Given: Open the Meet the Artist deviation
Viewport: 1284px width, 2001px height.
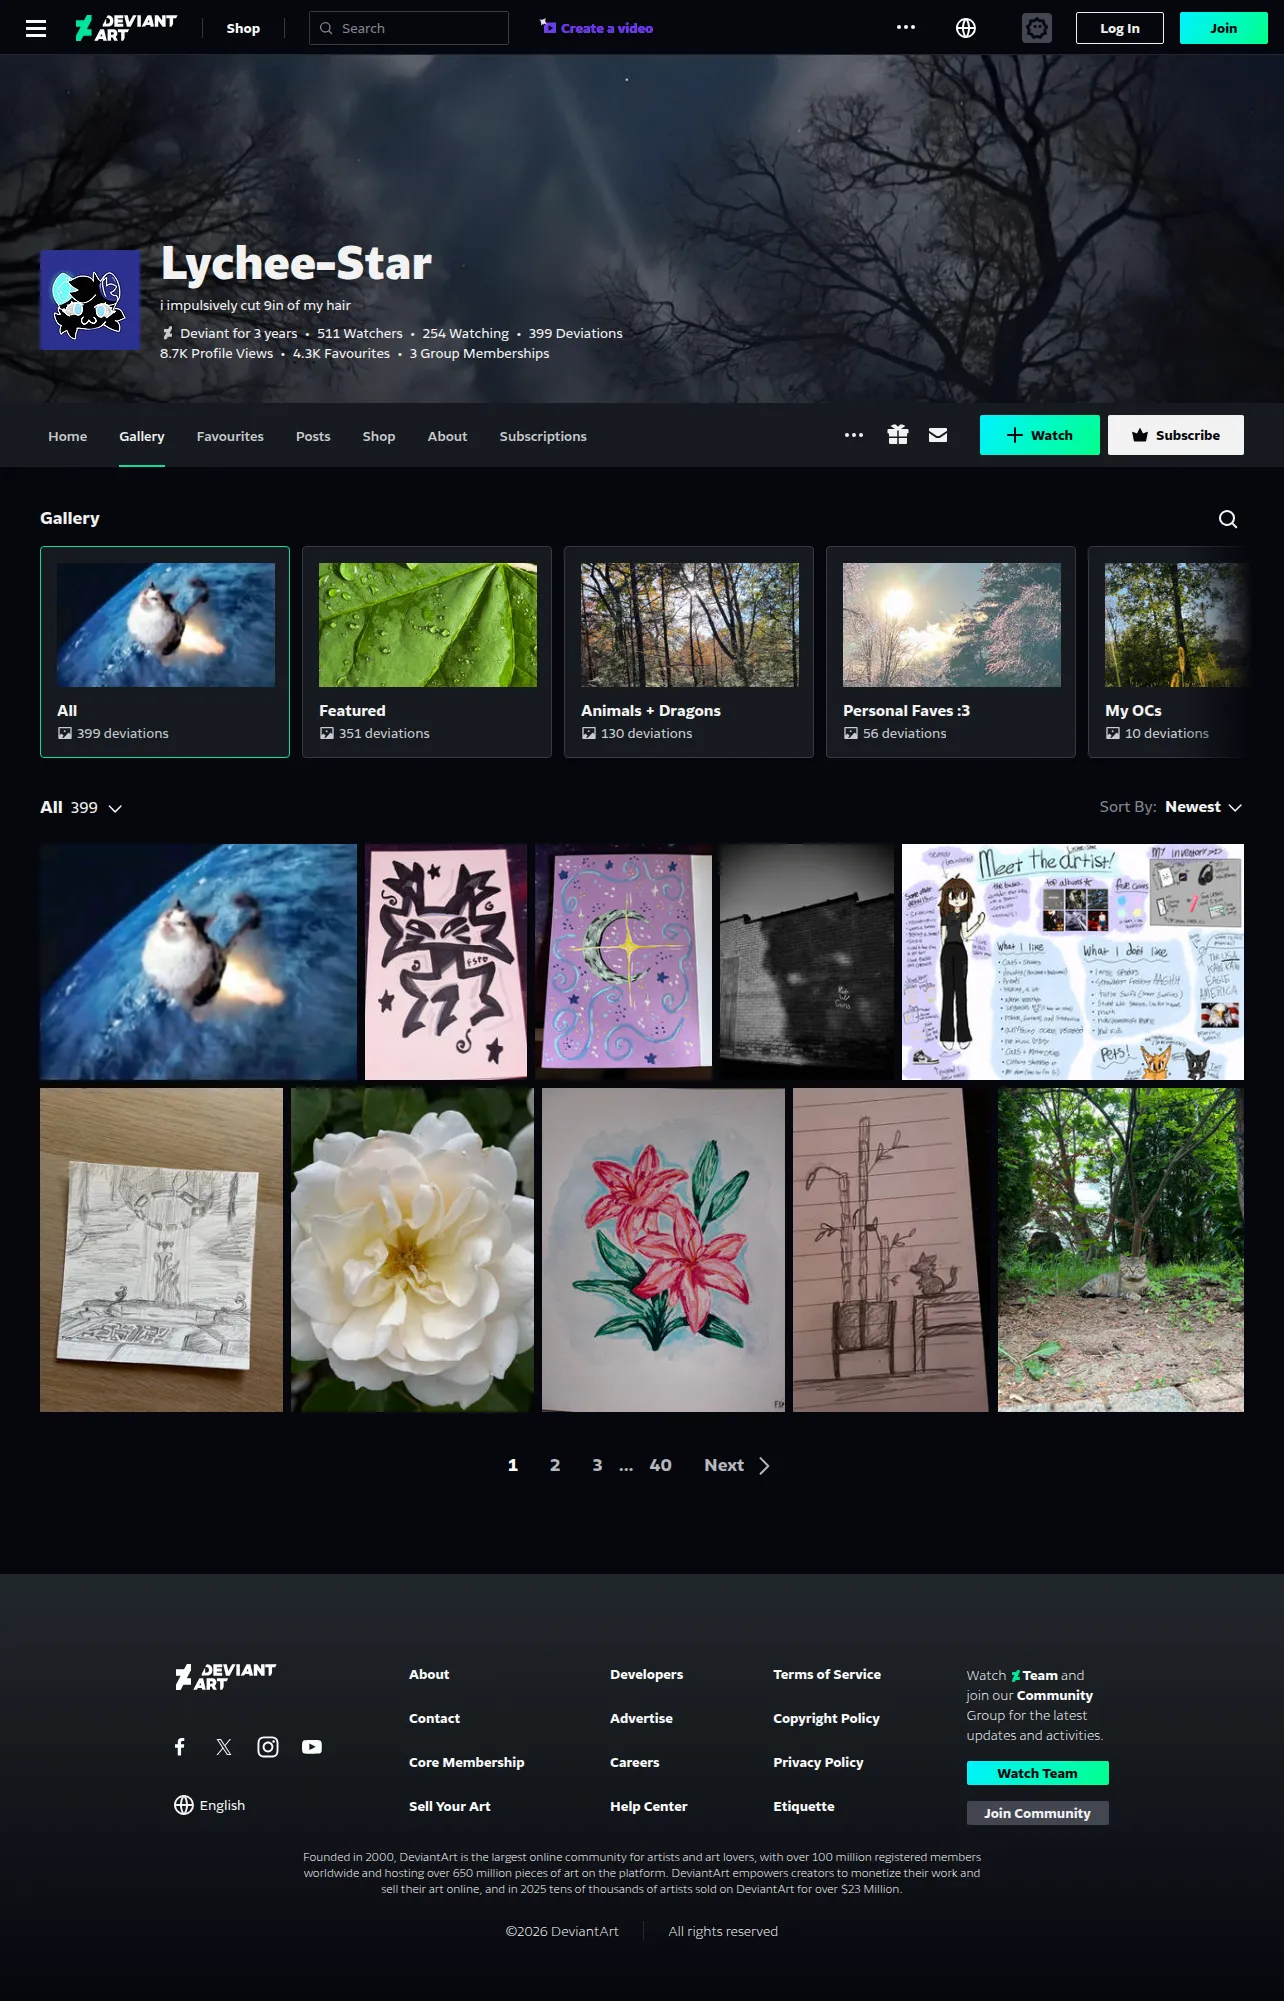Looking at the screenshot, I should (1073, 962).
